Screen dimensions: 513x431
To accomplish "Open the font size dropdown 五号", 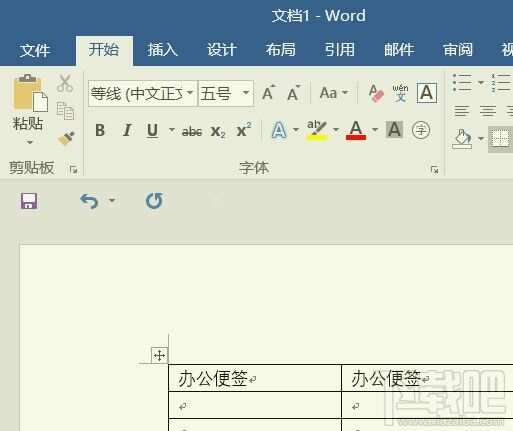I will click(x=226, y=93).
